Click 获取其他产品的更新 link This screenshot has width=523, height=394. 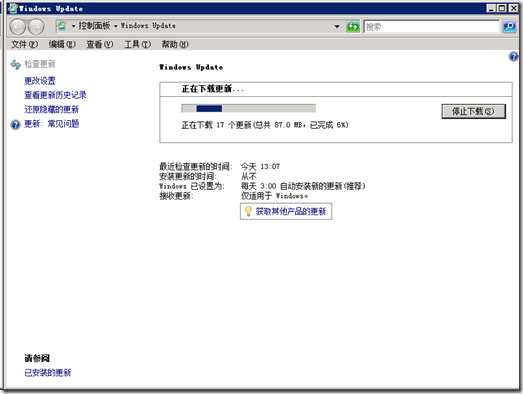291,211
